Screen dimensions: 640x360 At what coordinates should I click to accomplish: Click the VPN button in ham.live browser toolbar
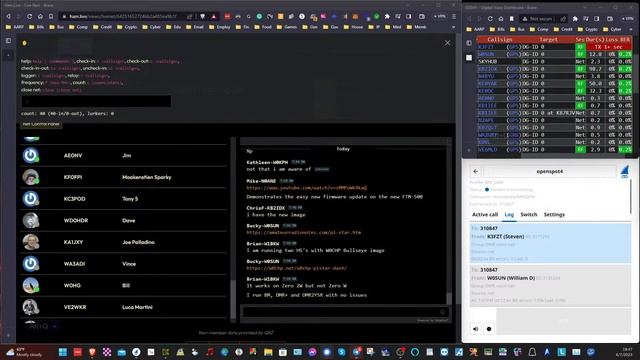pyautogui.click(x=440, y=16)
